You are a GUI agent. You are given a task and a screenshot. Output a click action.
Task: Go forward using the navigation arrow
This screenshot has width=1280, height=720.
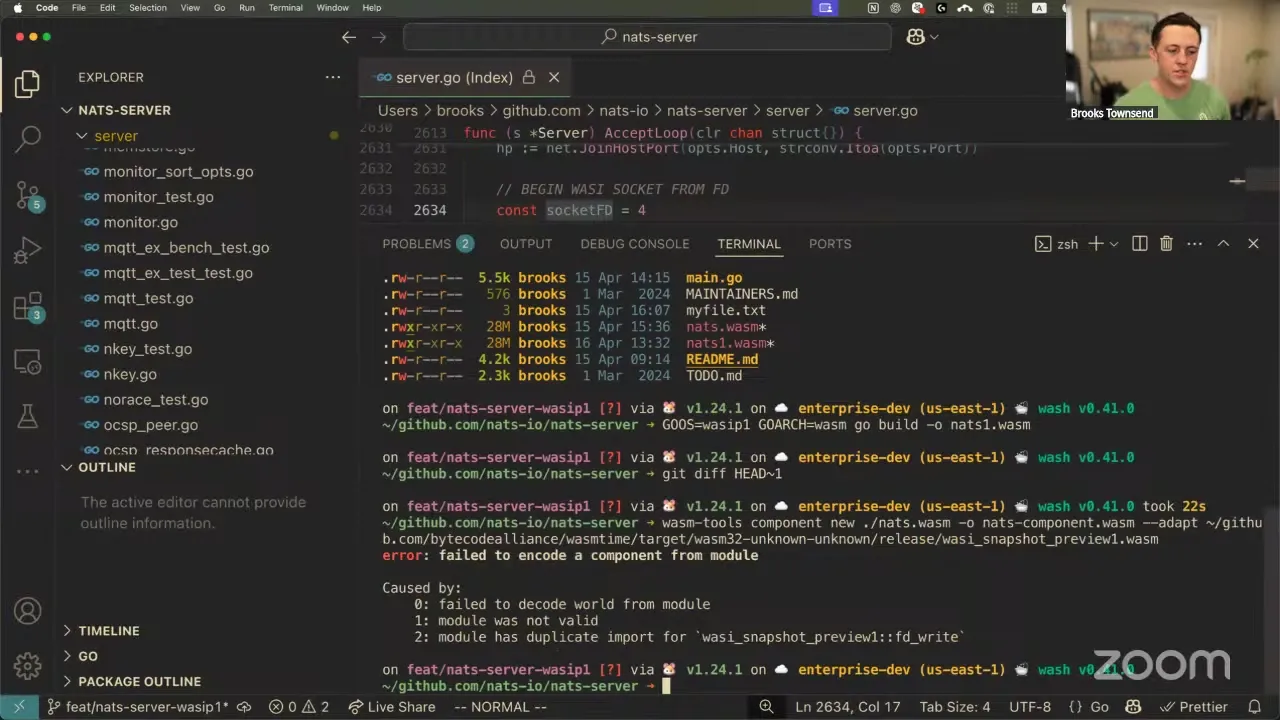point(379,37)
